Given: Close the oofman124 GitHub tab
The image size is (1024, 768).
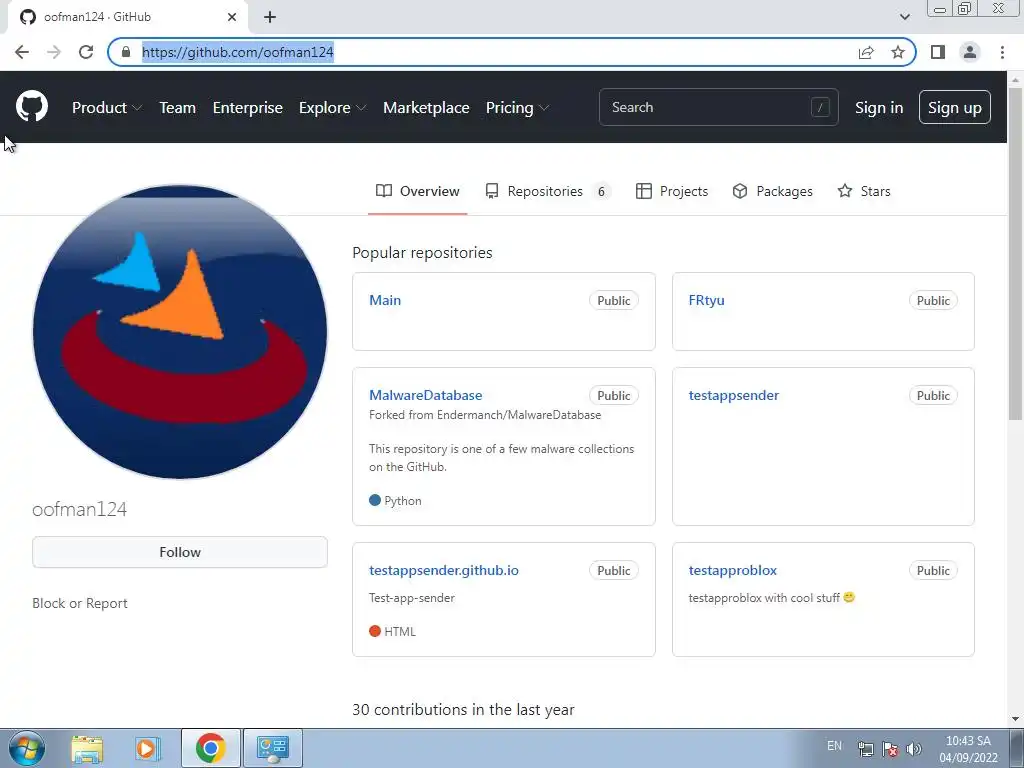Looking at the screenshot, I should click(x=232, y=17).
